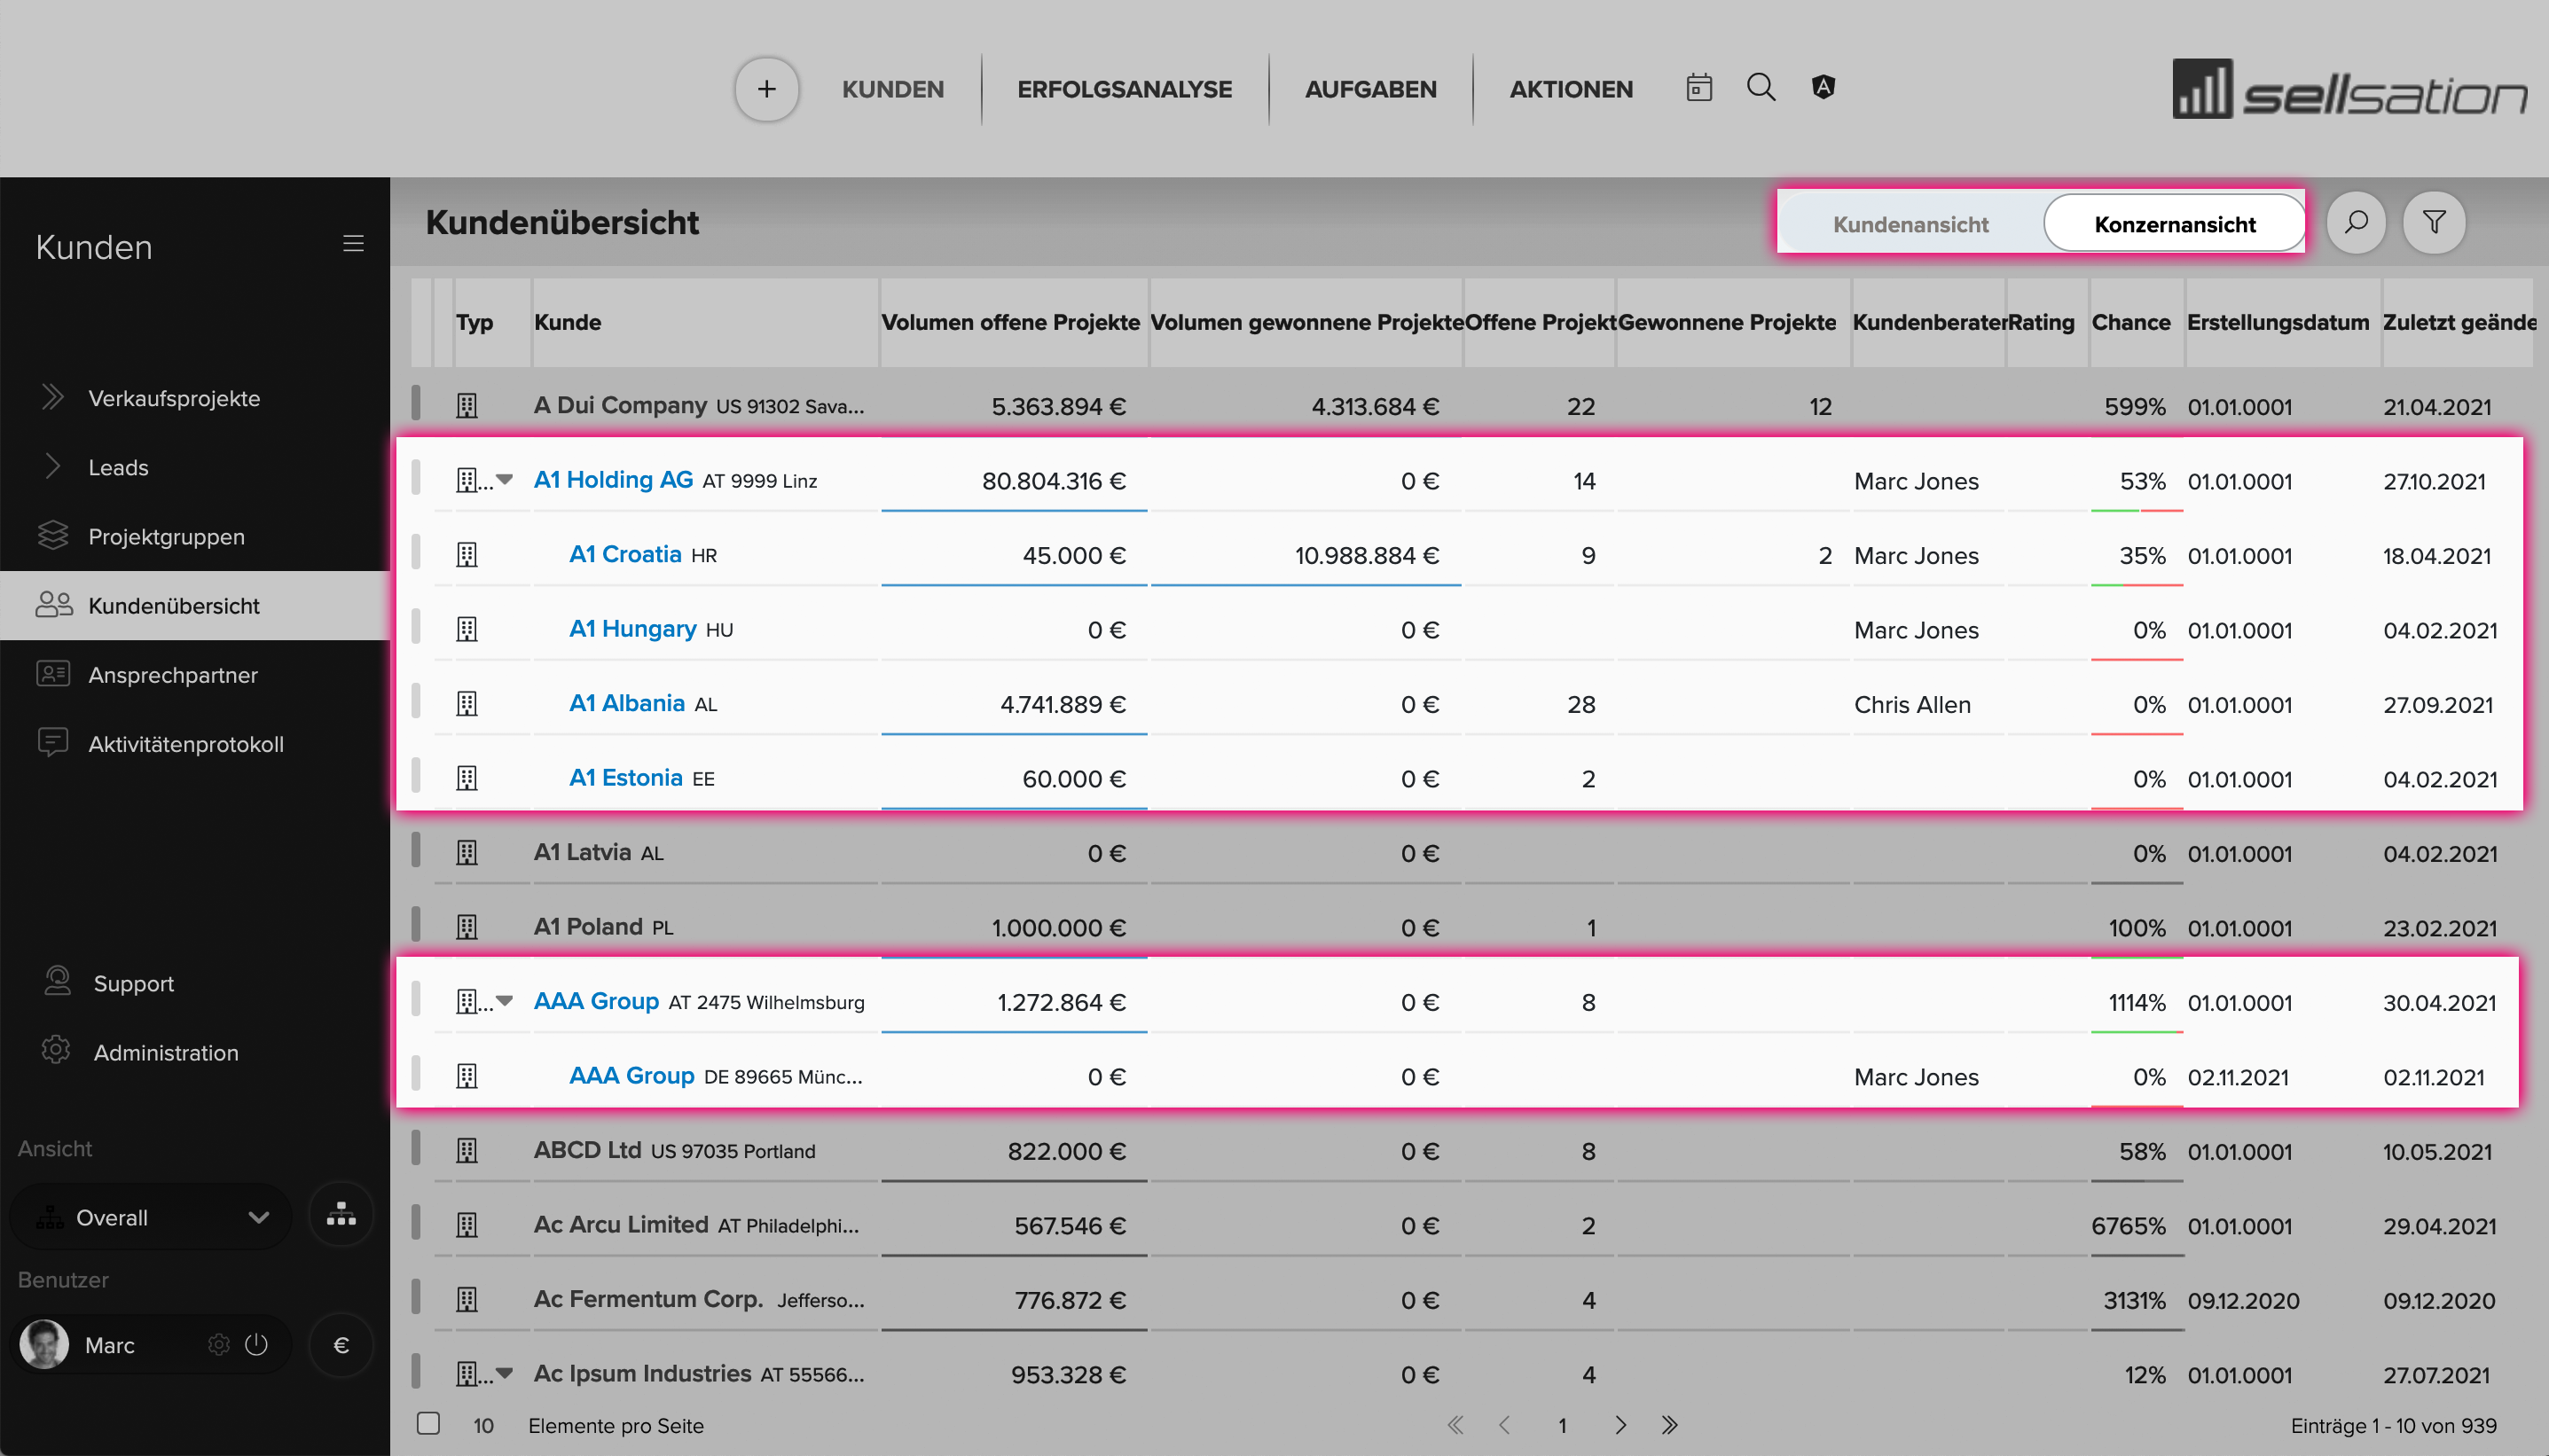Click chance value 53% for A1 Holding AG
The width and height of the screenshot is (2549, 1456).
(2141, 481)
